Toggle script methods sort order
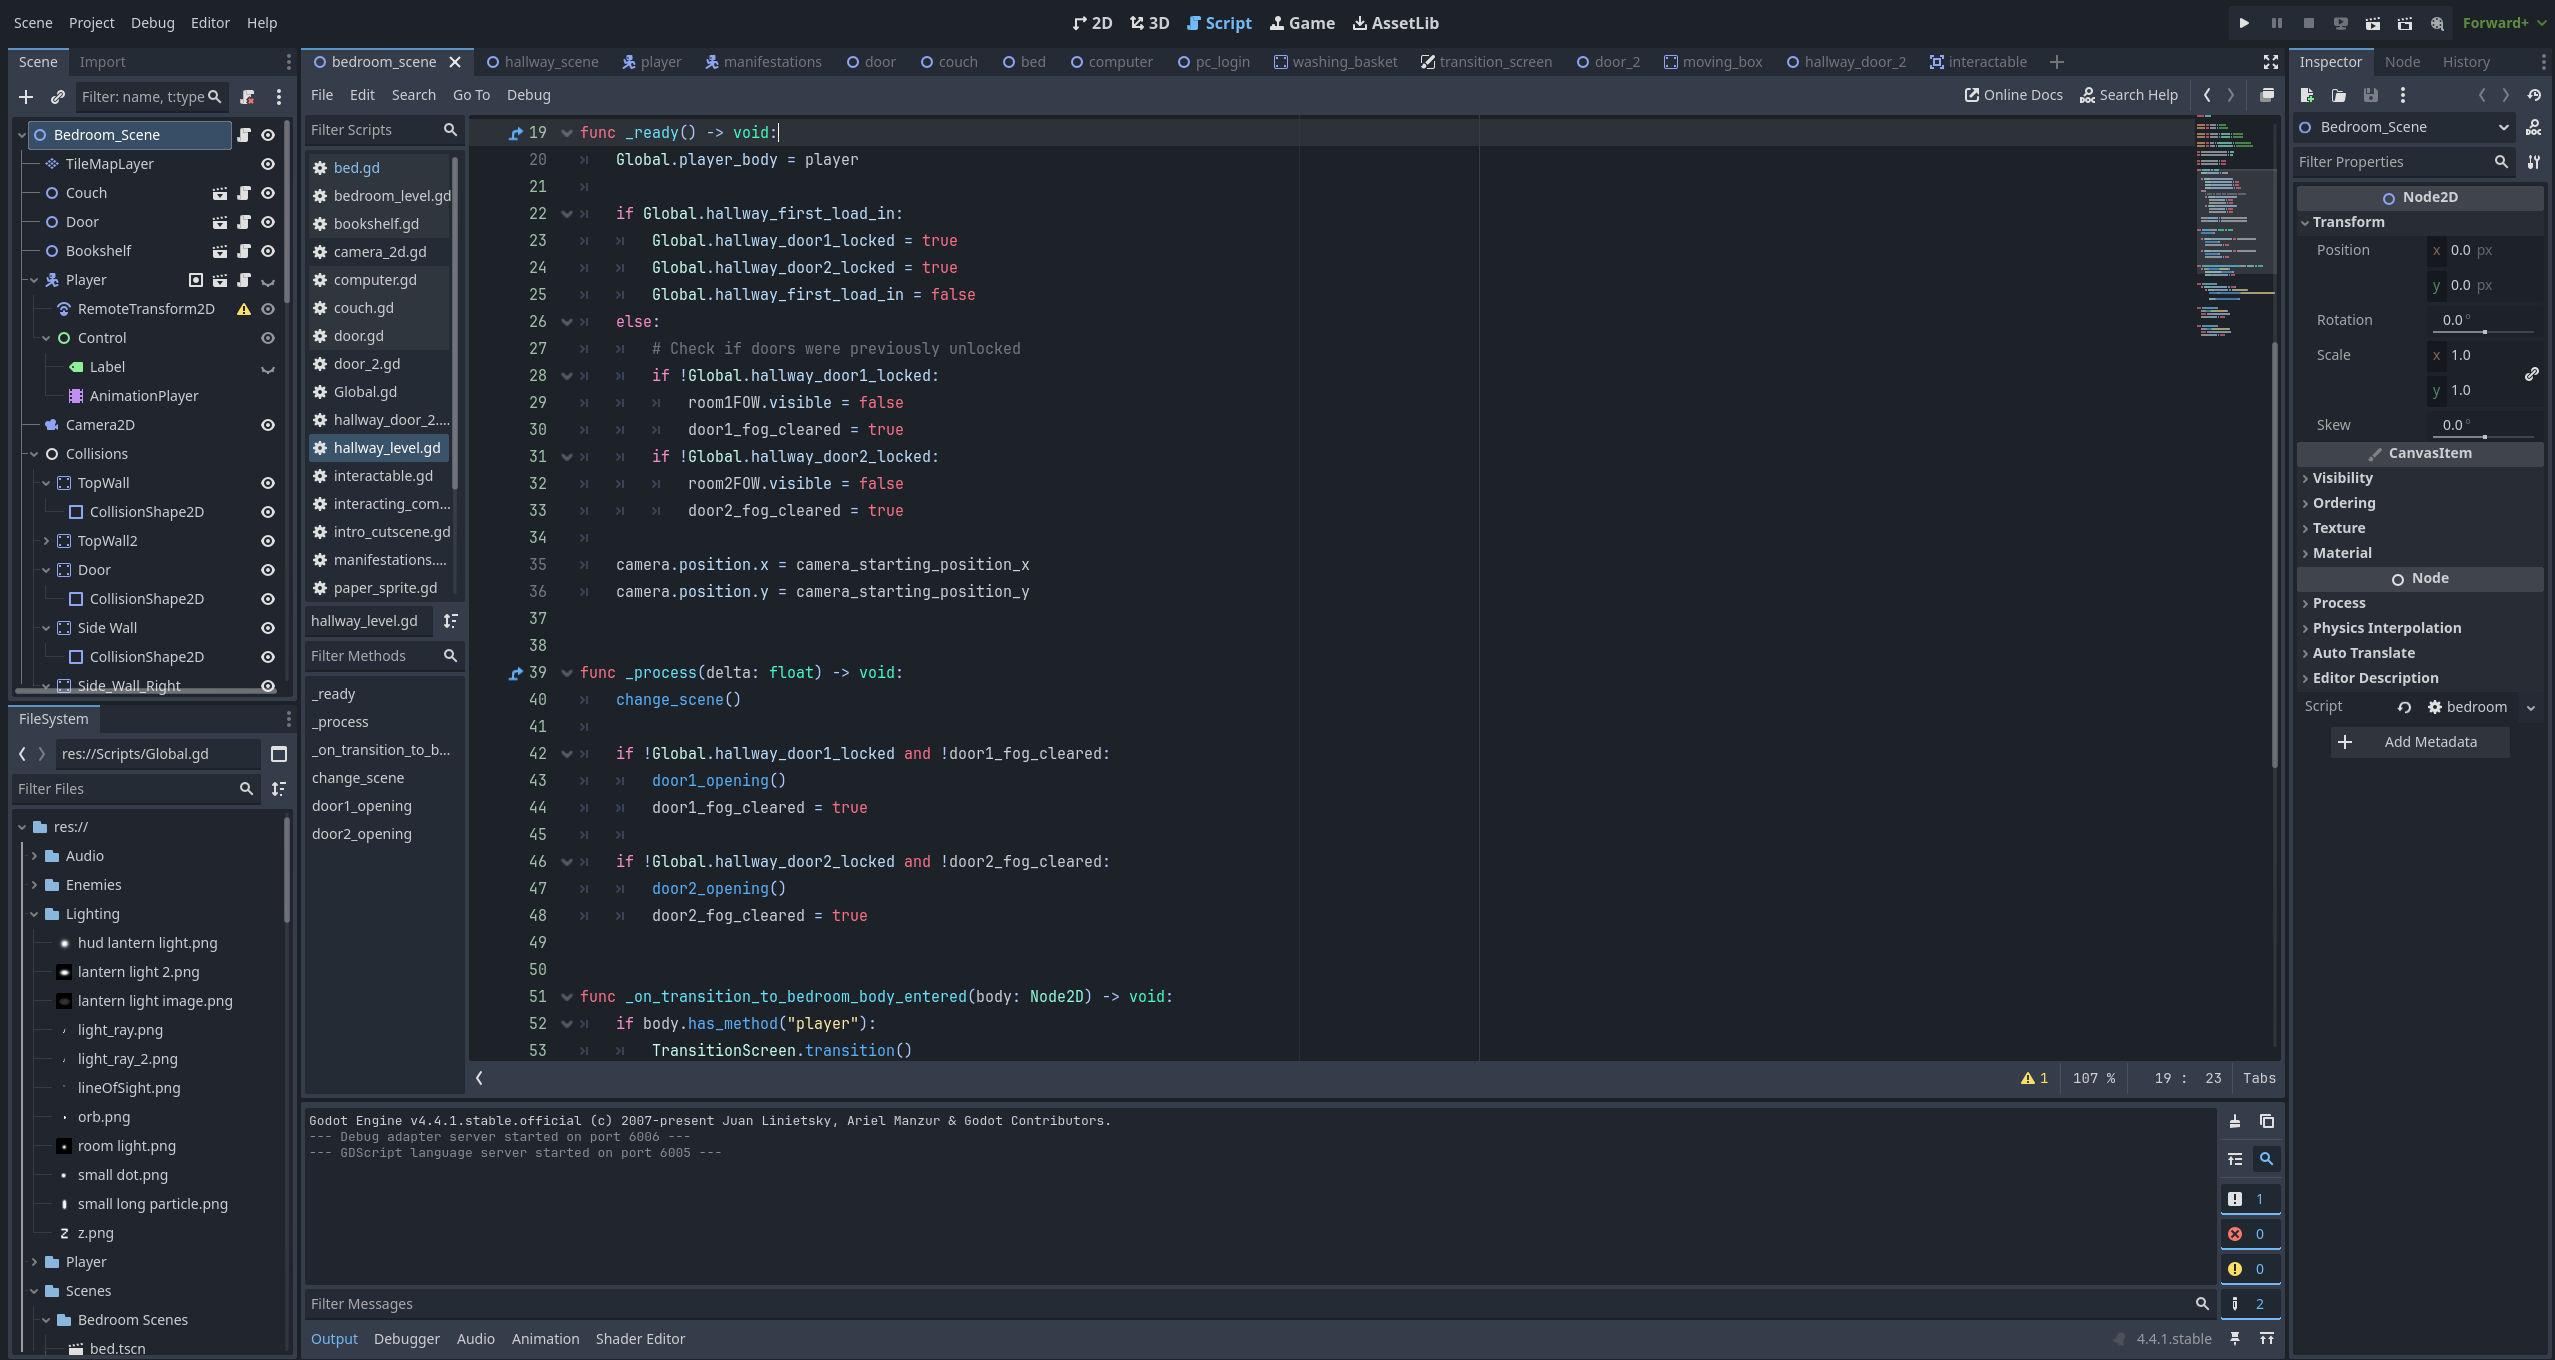This screenshot has width=2555, height=1360. point(451,621)
